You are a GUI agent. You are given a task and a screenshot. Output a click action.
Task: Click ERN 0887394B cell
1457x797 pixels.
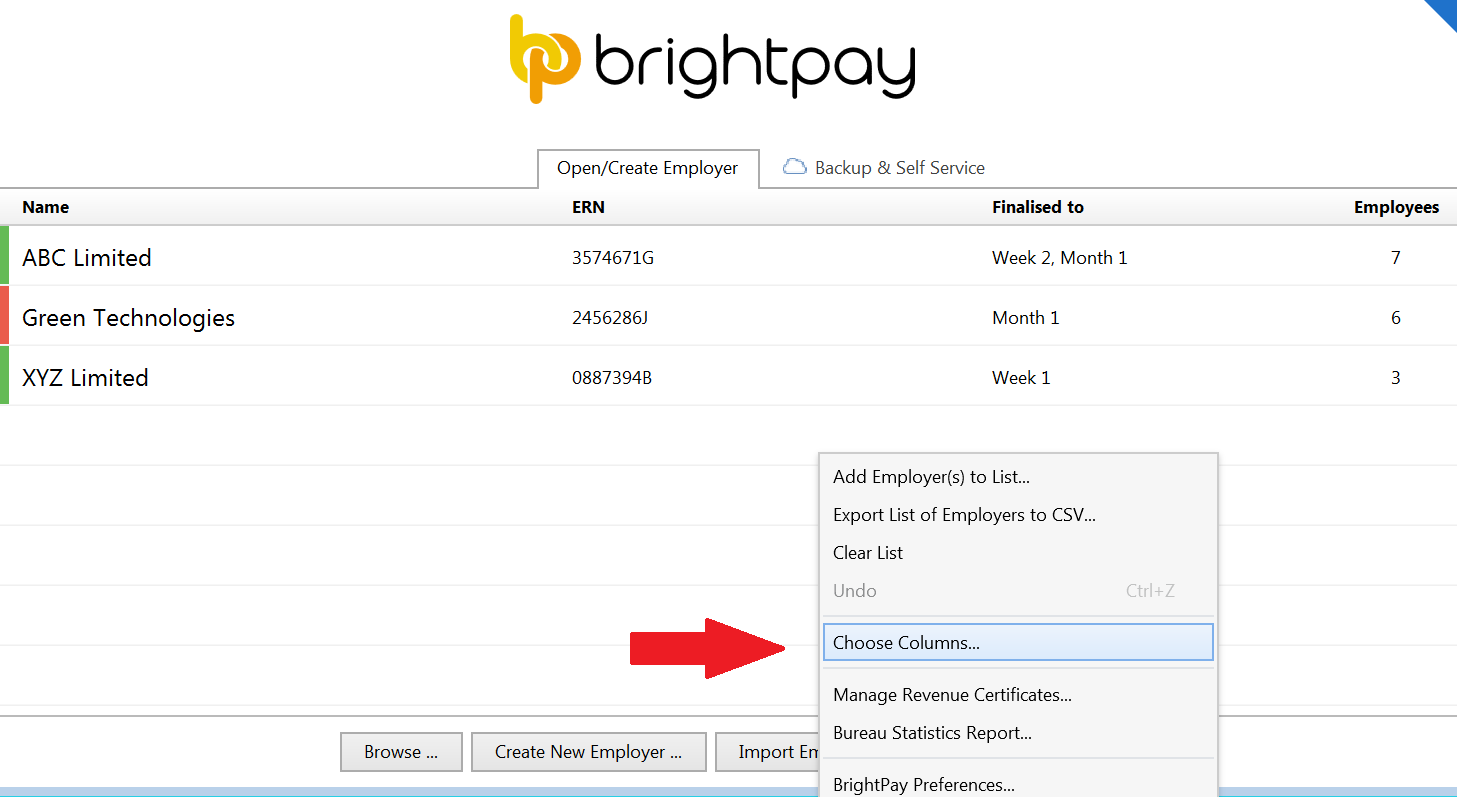pos(612,378)
